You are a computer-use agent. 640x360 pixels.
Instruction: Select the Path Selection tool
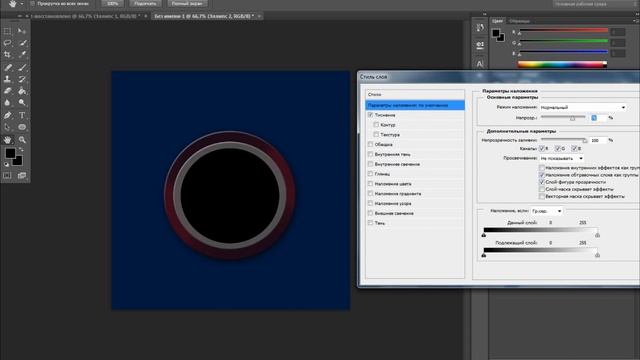pos(7,127)
